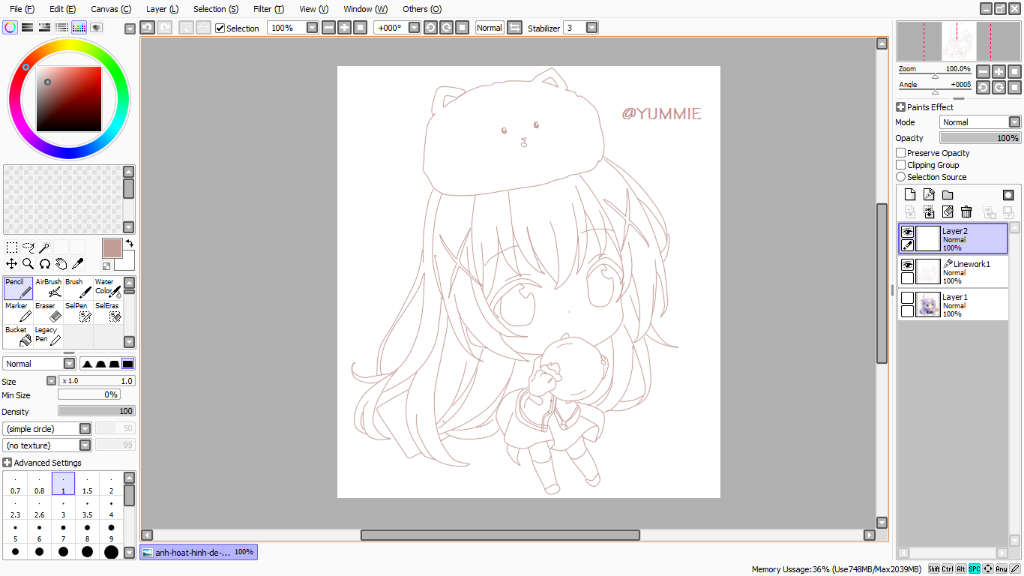Screen dimensions: 1024x576
Task: Merge the selected layer down
Action: tap(929, 212)
